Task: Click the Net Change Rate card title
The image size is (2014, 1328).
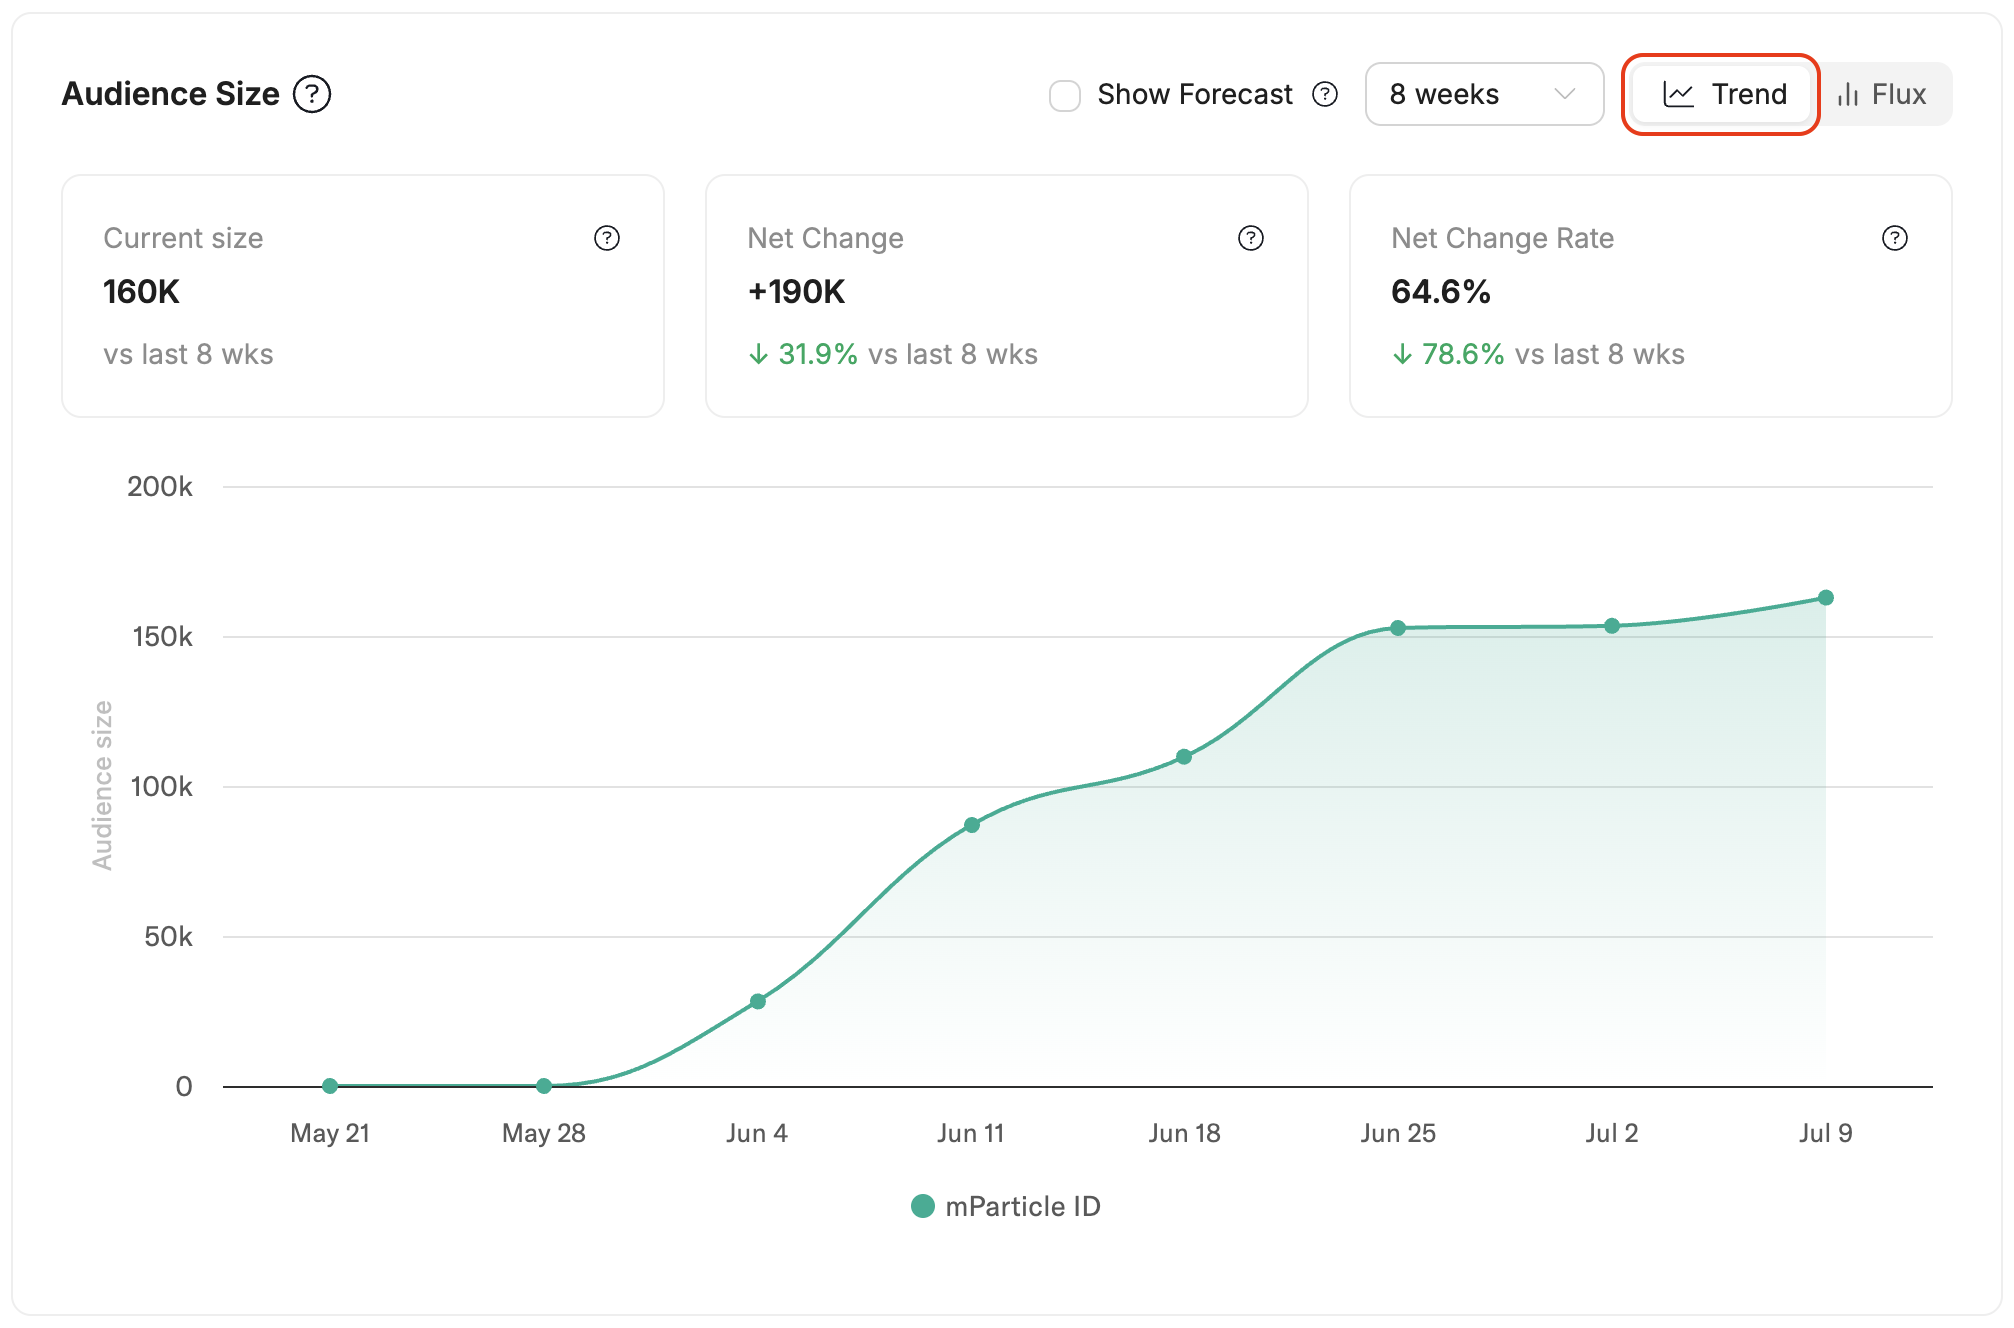Action: [x=1502, y=238]
